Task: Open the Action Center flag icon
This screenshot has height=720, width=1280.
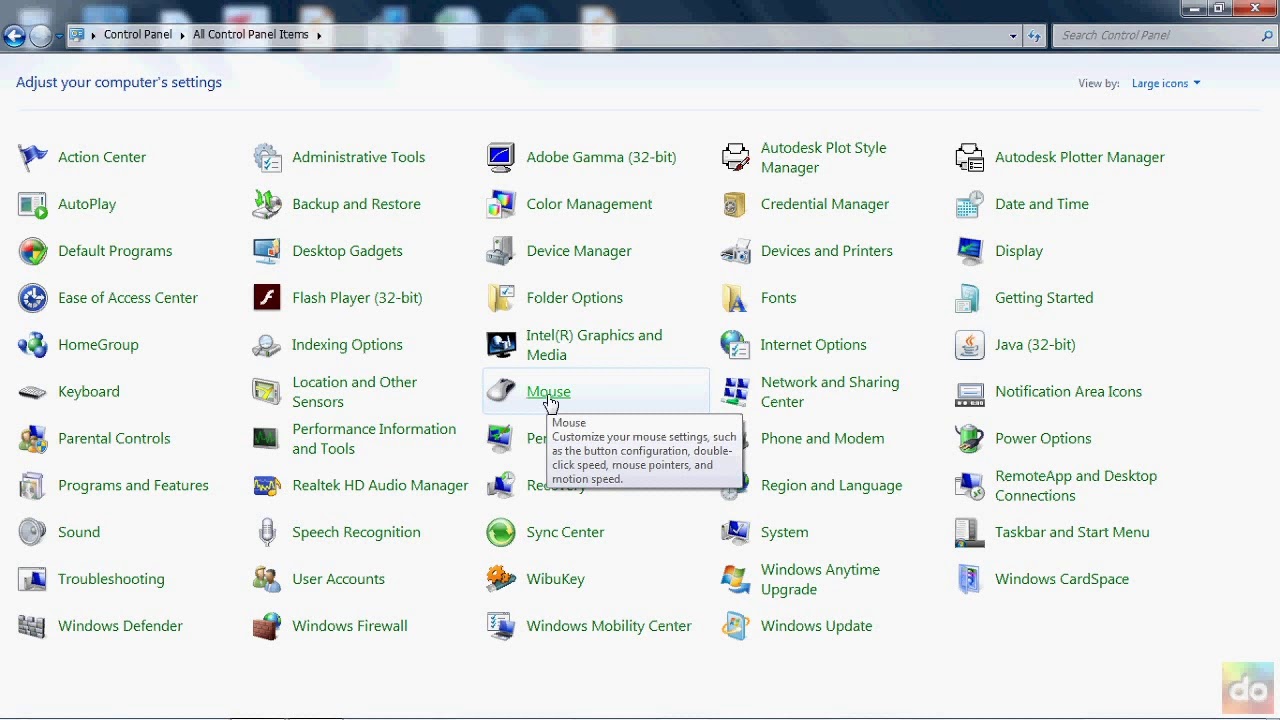Action: click(33, 157)
